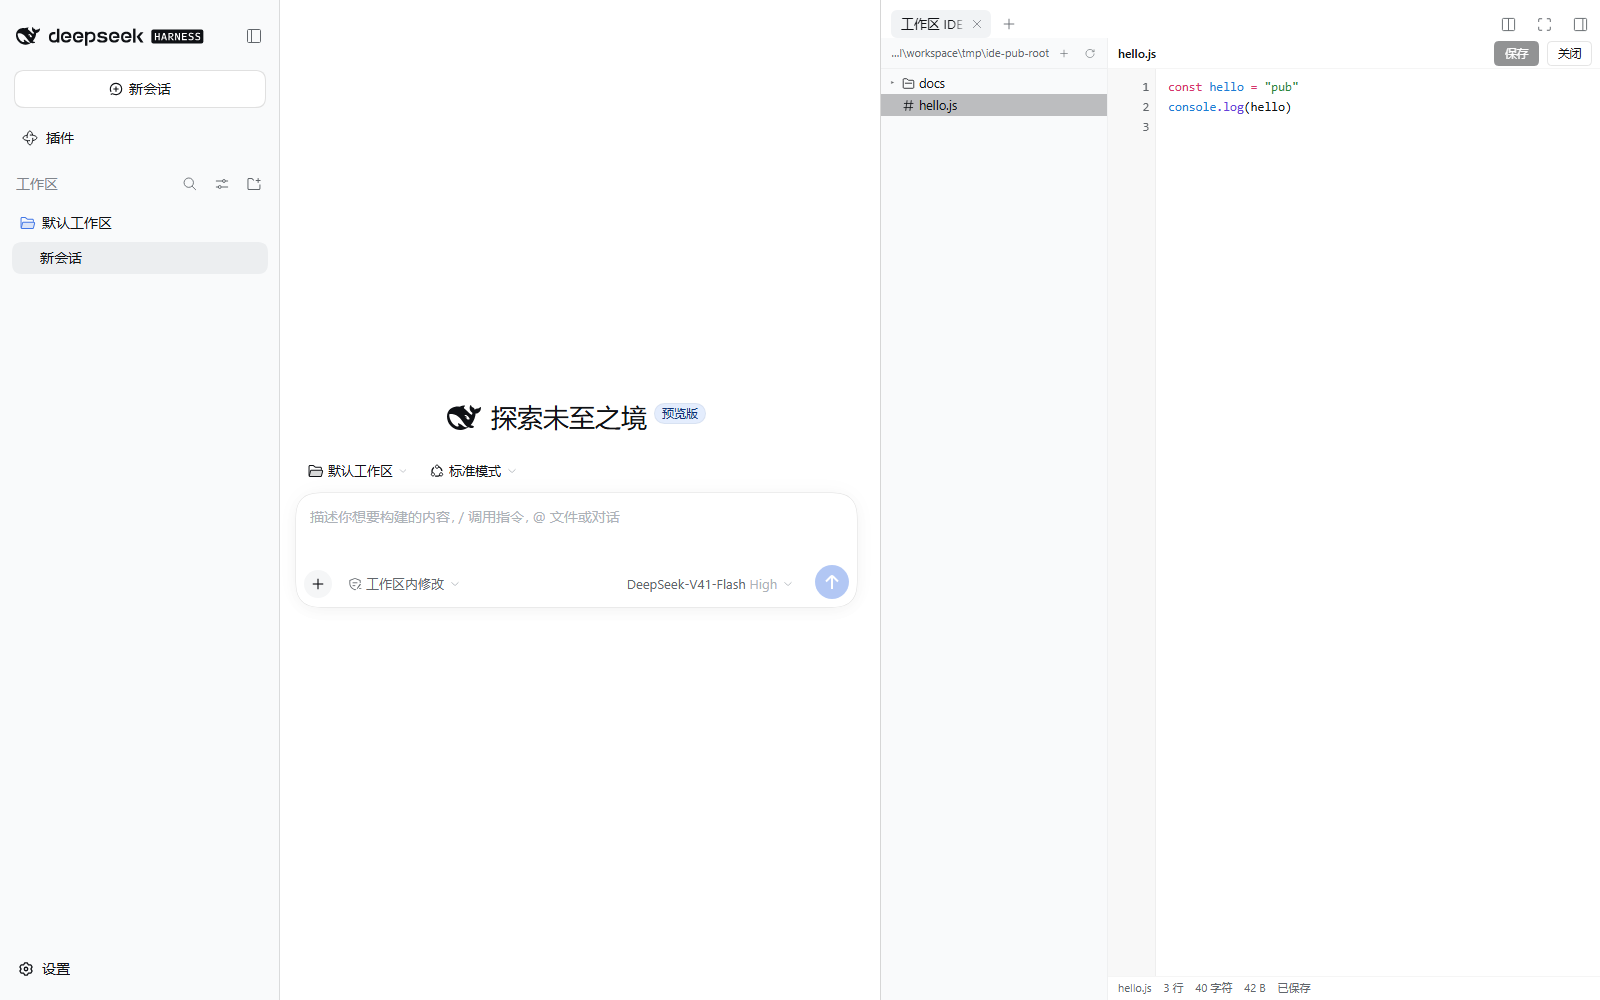Add attachment with plus button
Viewport: 1600px width, 1000px height.
(318, 584)
